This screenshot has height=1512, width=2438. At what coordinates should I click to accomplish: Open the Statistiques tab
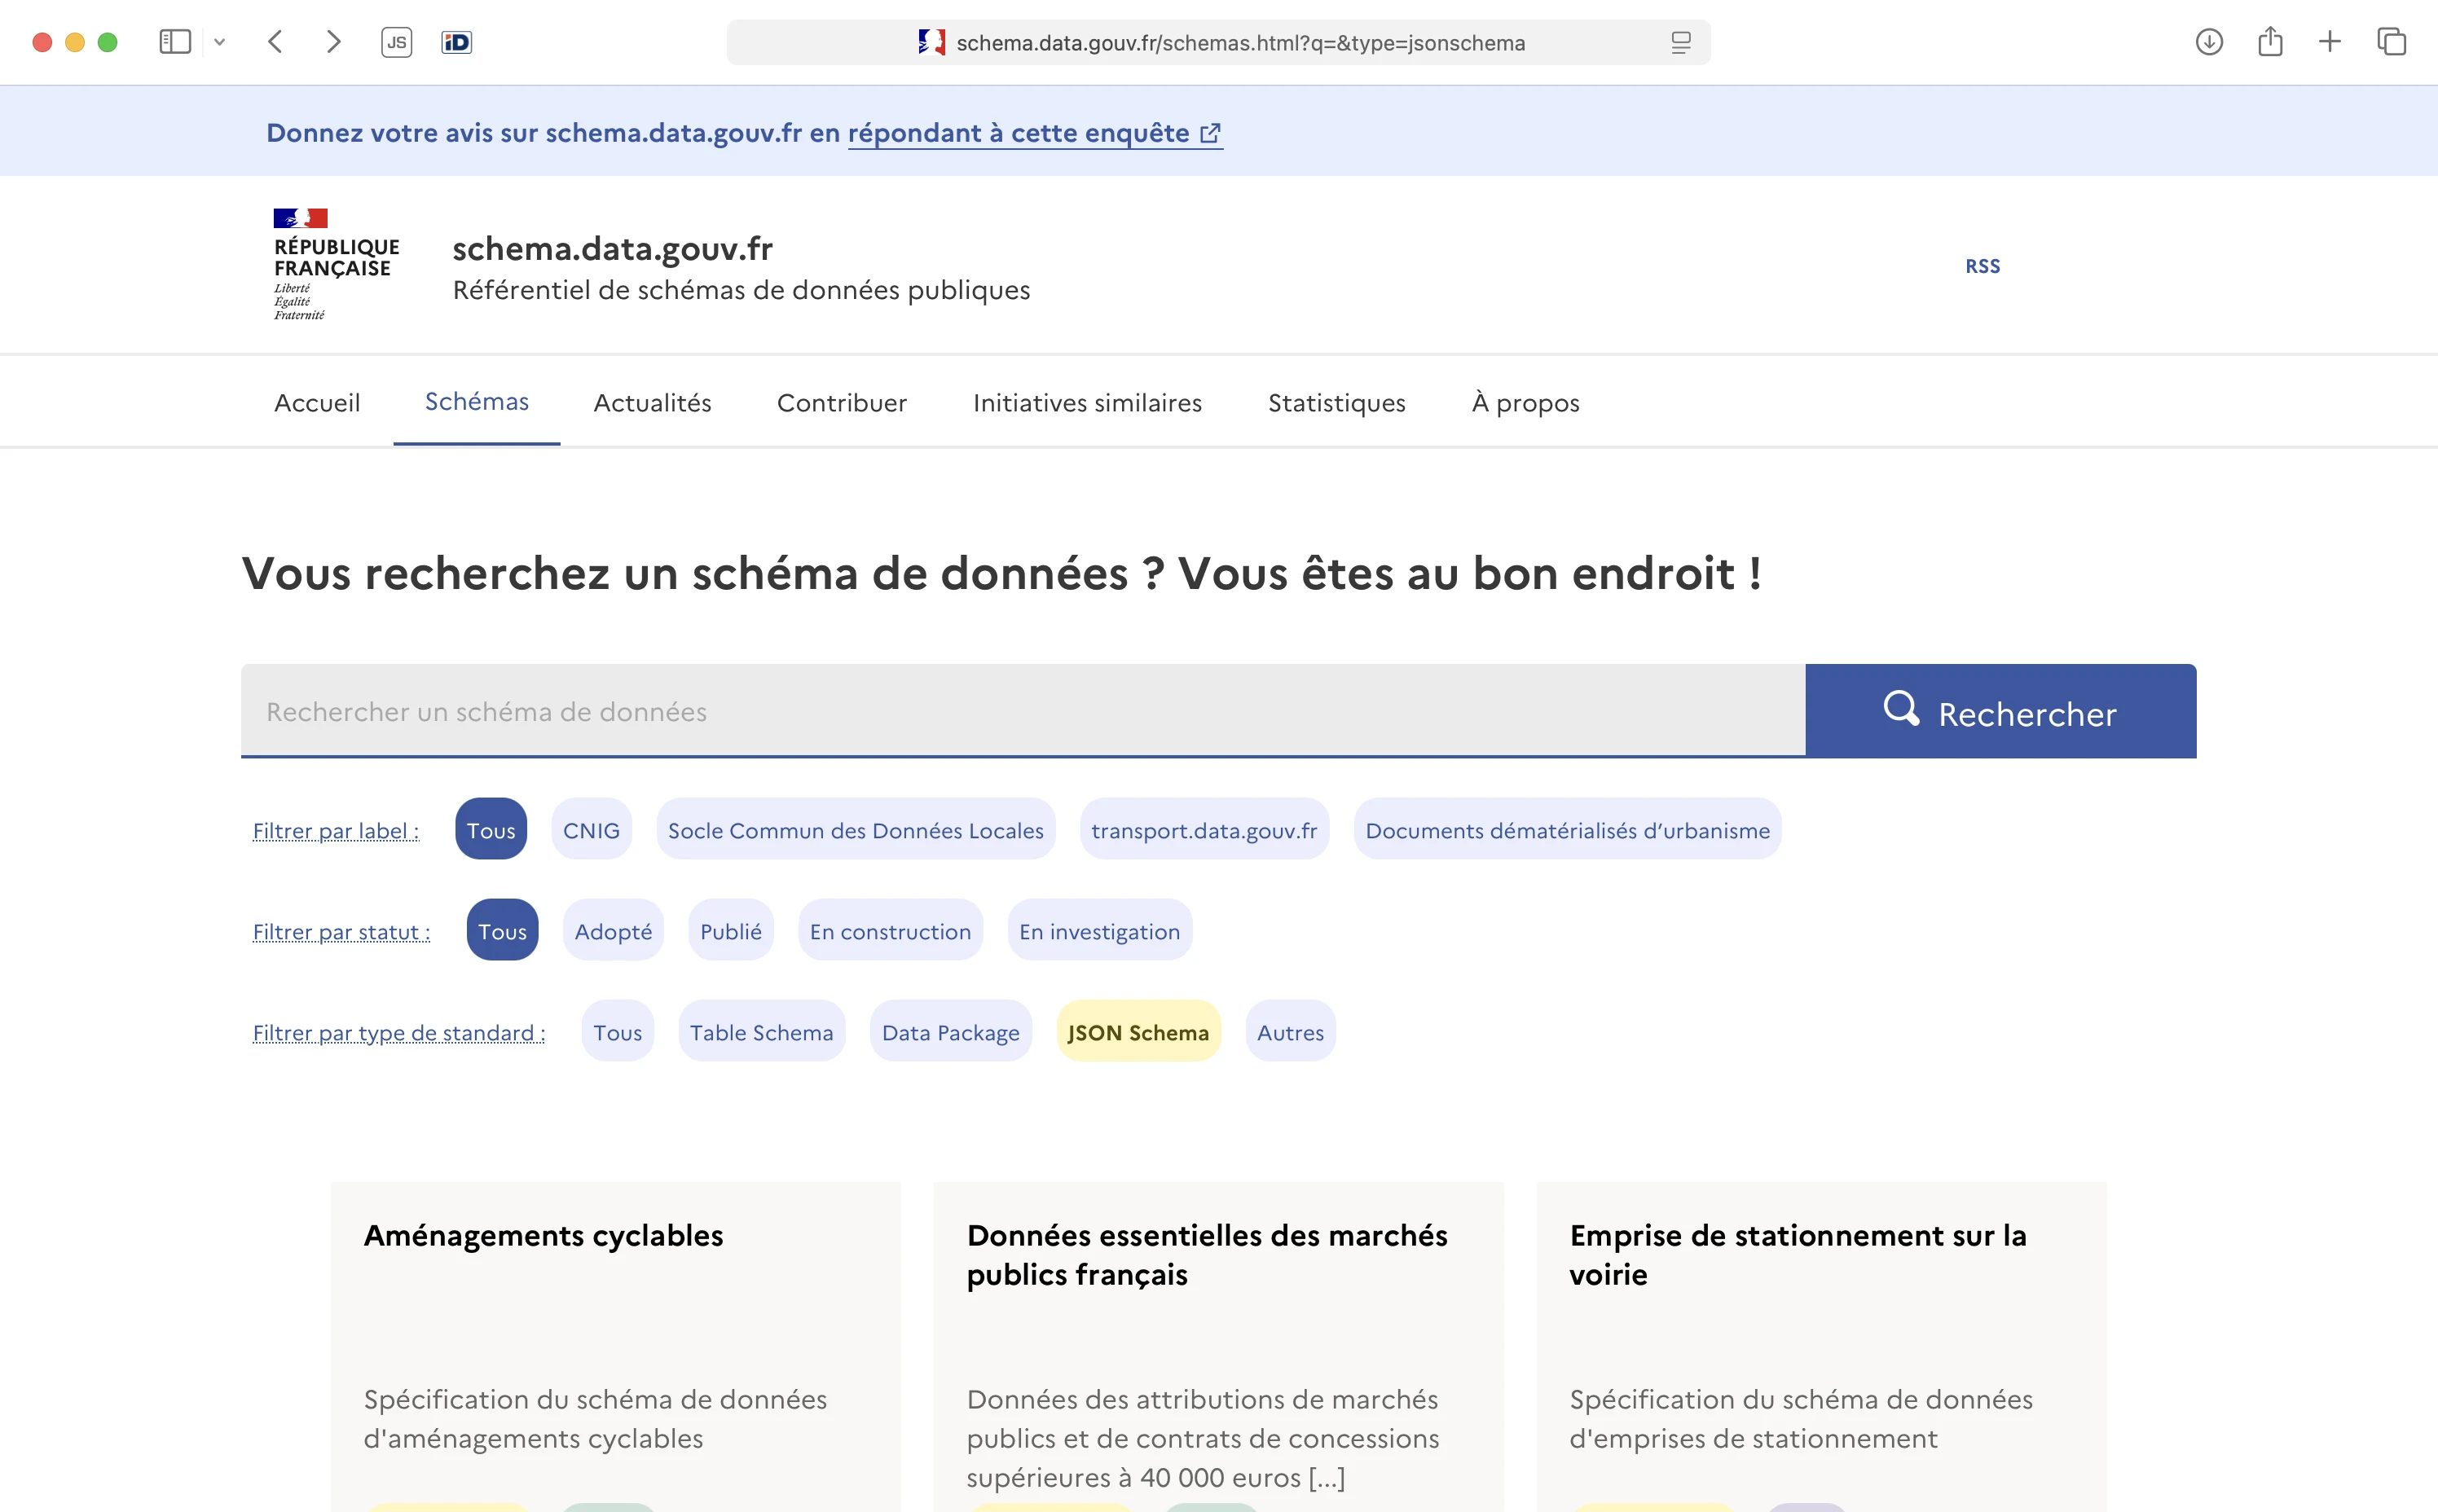coord(1336,403)
